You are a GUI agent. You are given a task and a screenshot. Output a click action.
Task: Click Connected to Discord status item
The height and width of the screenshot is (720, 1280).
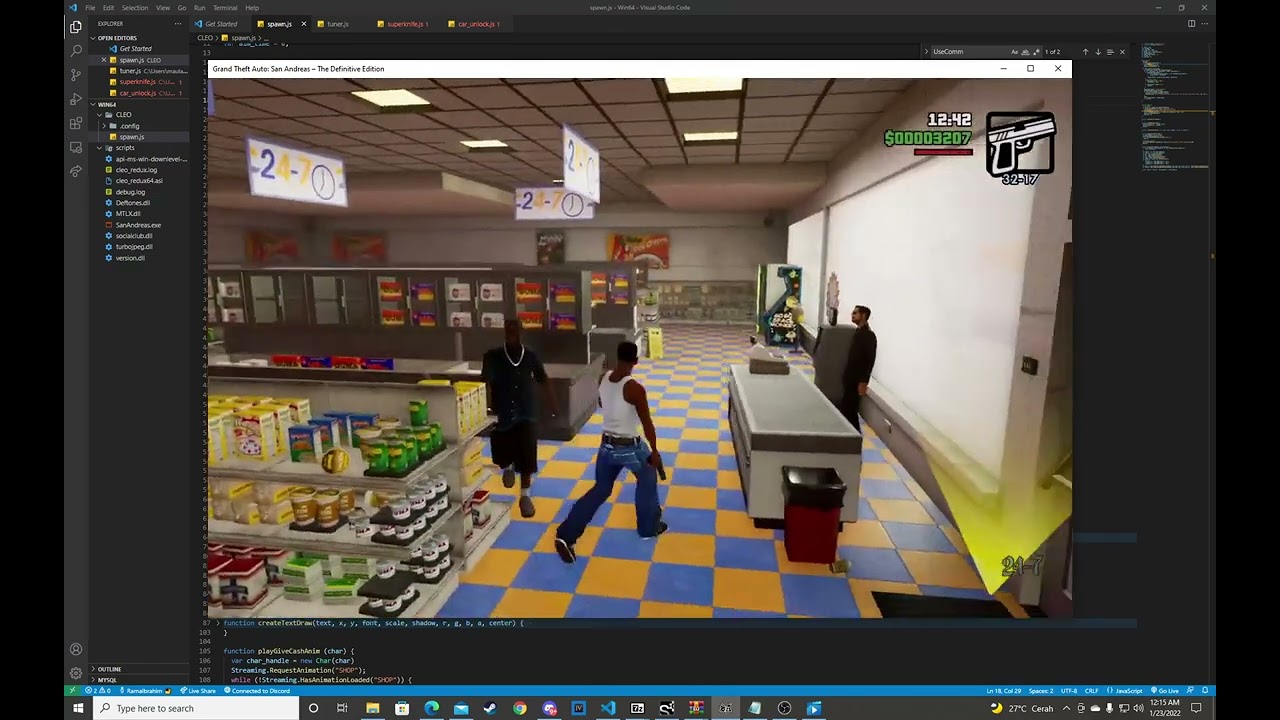(x=256, y=691)
